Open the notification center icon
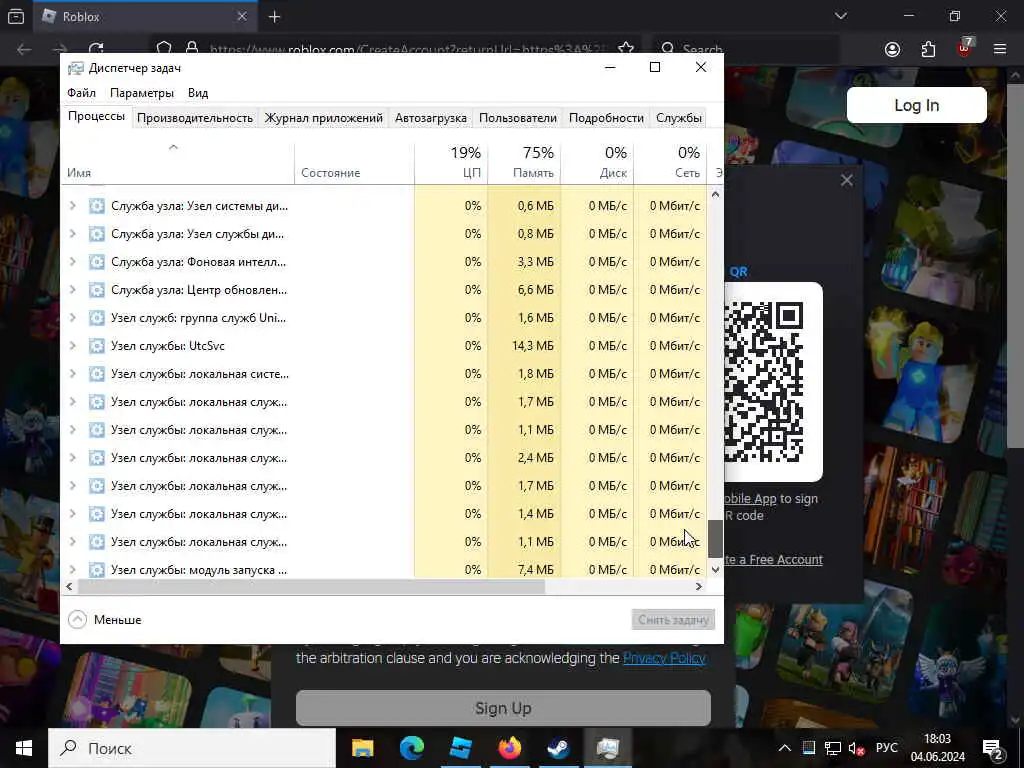This screenshot has width=1024, height=768. [993, 749]
